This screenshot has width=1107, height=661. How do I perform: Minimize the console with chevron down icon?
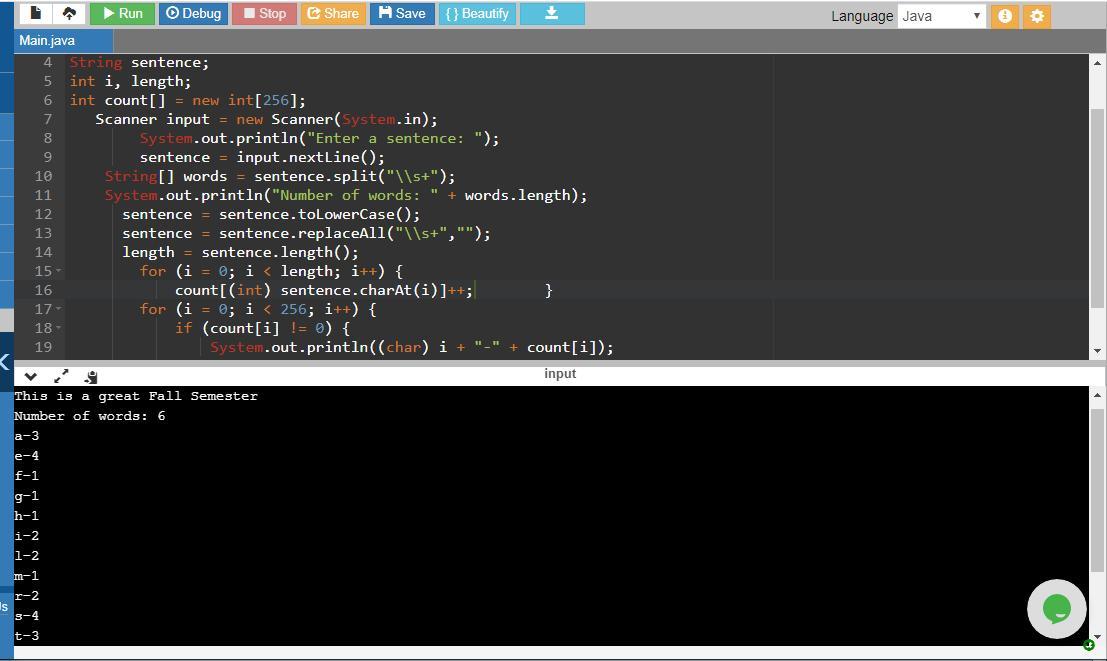point(31,376)
